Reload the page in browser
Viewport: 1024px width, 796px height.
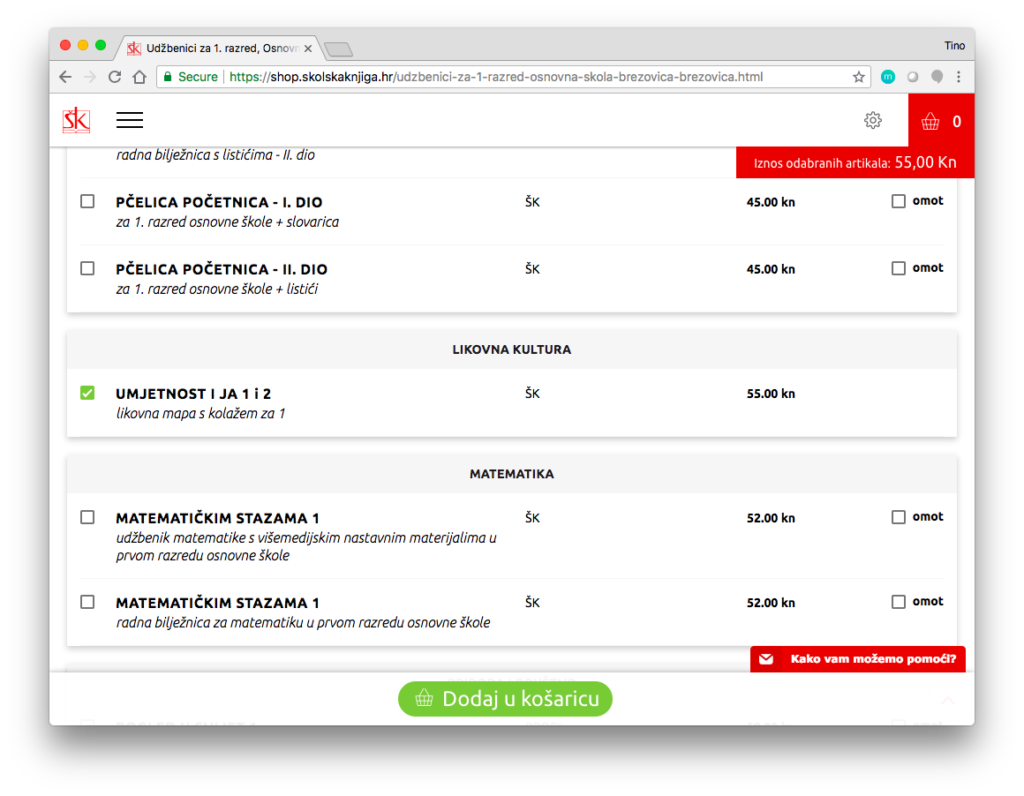115,77
